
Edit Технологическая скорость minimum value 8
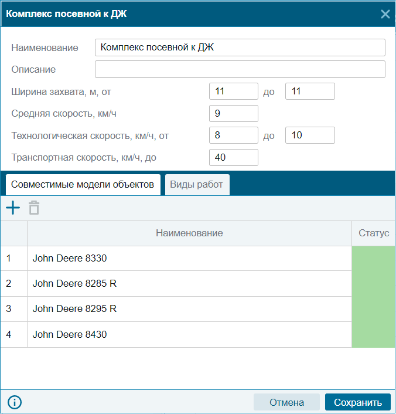pos(234,135)
